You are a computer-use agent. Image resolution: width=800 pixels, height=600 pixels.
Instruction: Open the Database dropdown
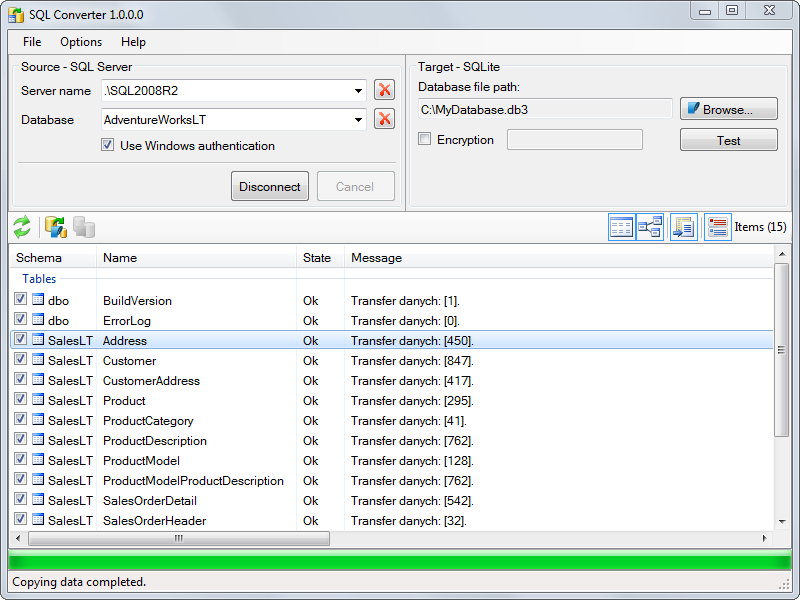click(358, 120)
